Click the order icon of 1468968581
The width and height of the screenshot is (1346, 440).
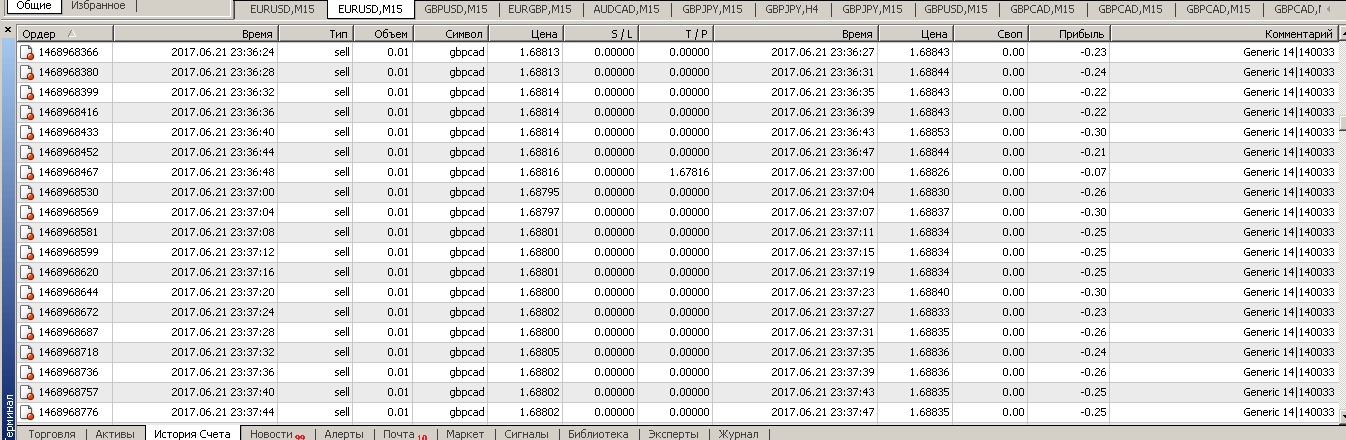pyautogui.click(x=27, y=232)
